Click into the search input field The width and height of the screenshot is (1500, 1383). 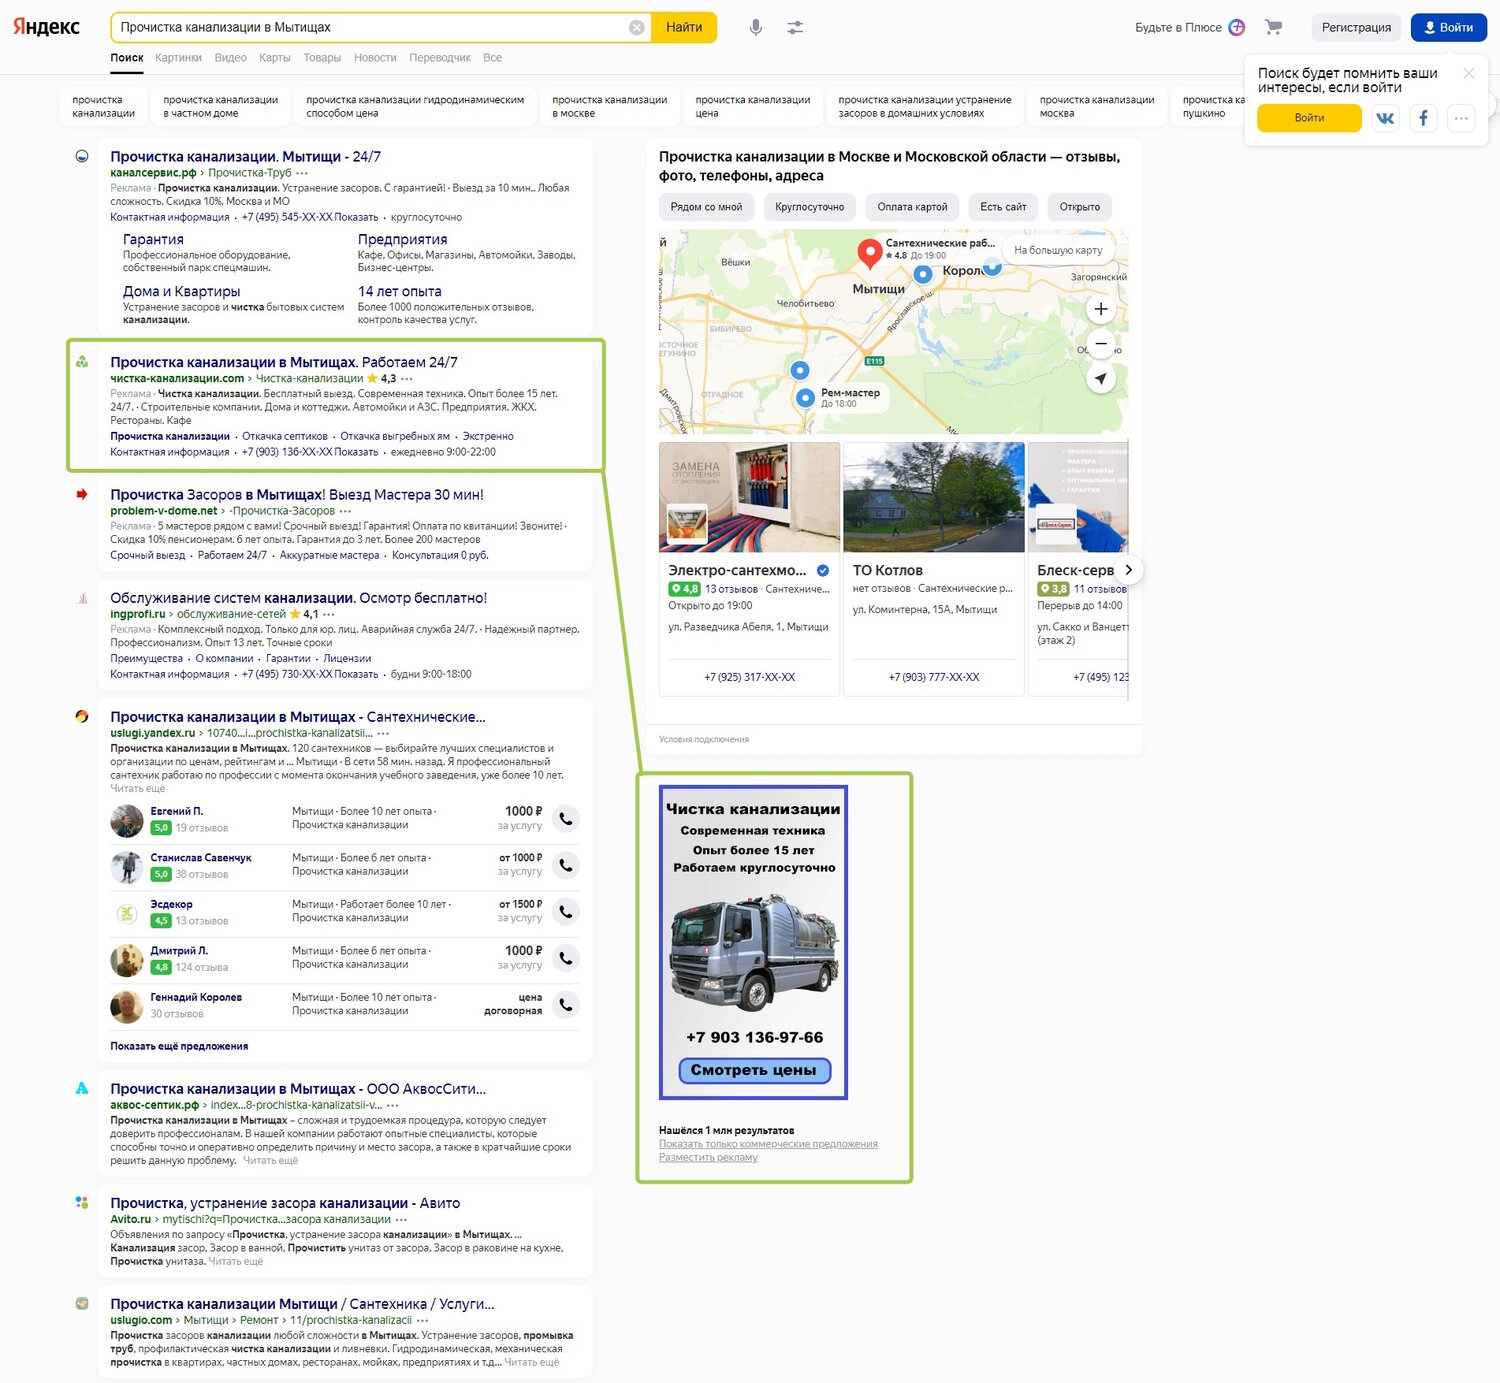click(x=372, y=28)
